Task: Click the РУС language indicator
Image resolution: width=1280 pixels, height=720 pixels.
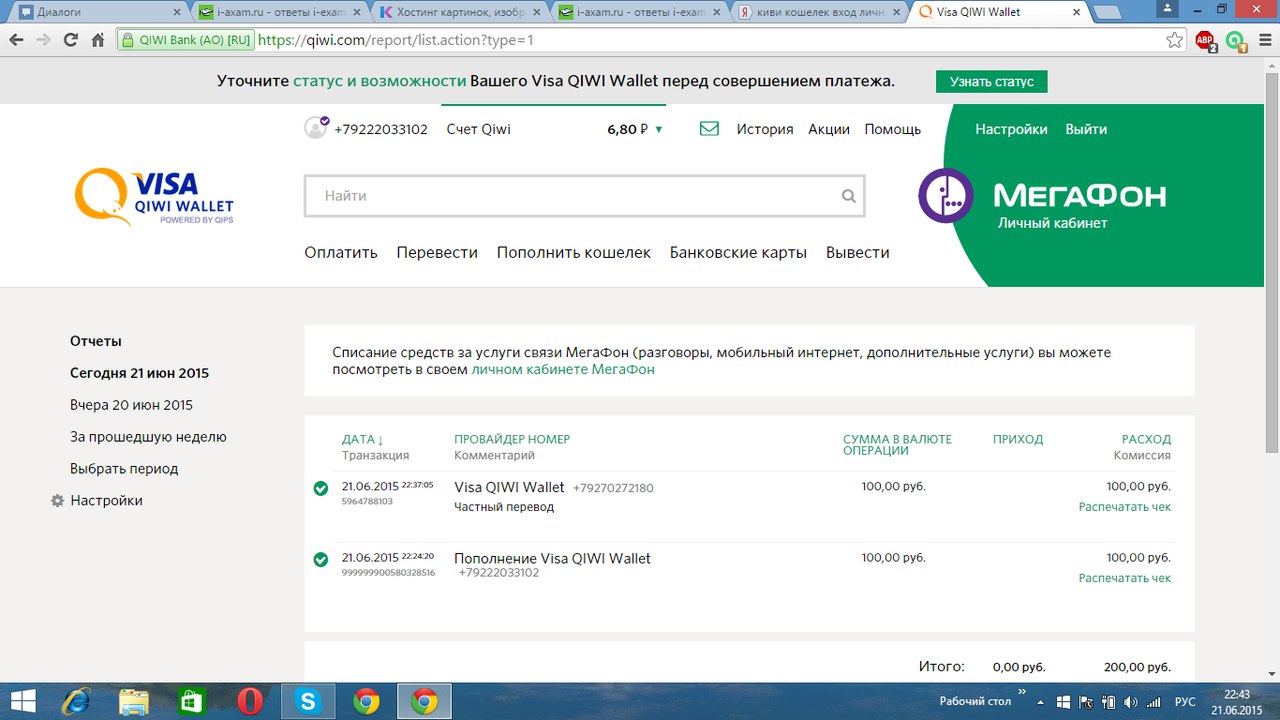Action: pos(1185,702)
